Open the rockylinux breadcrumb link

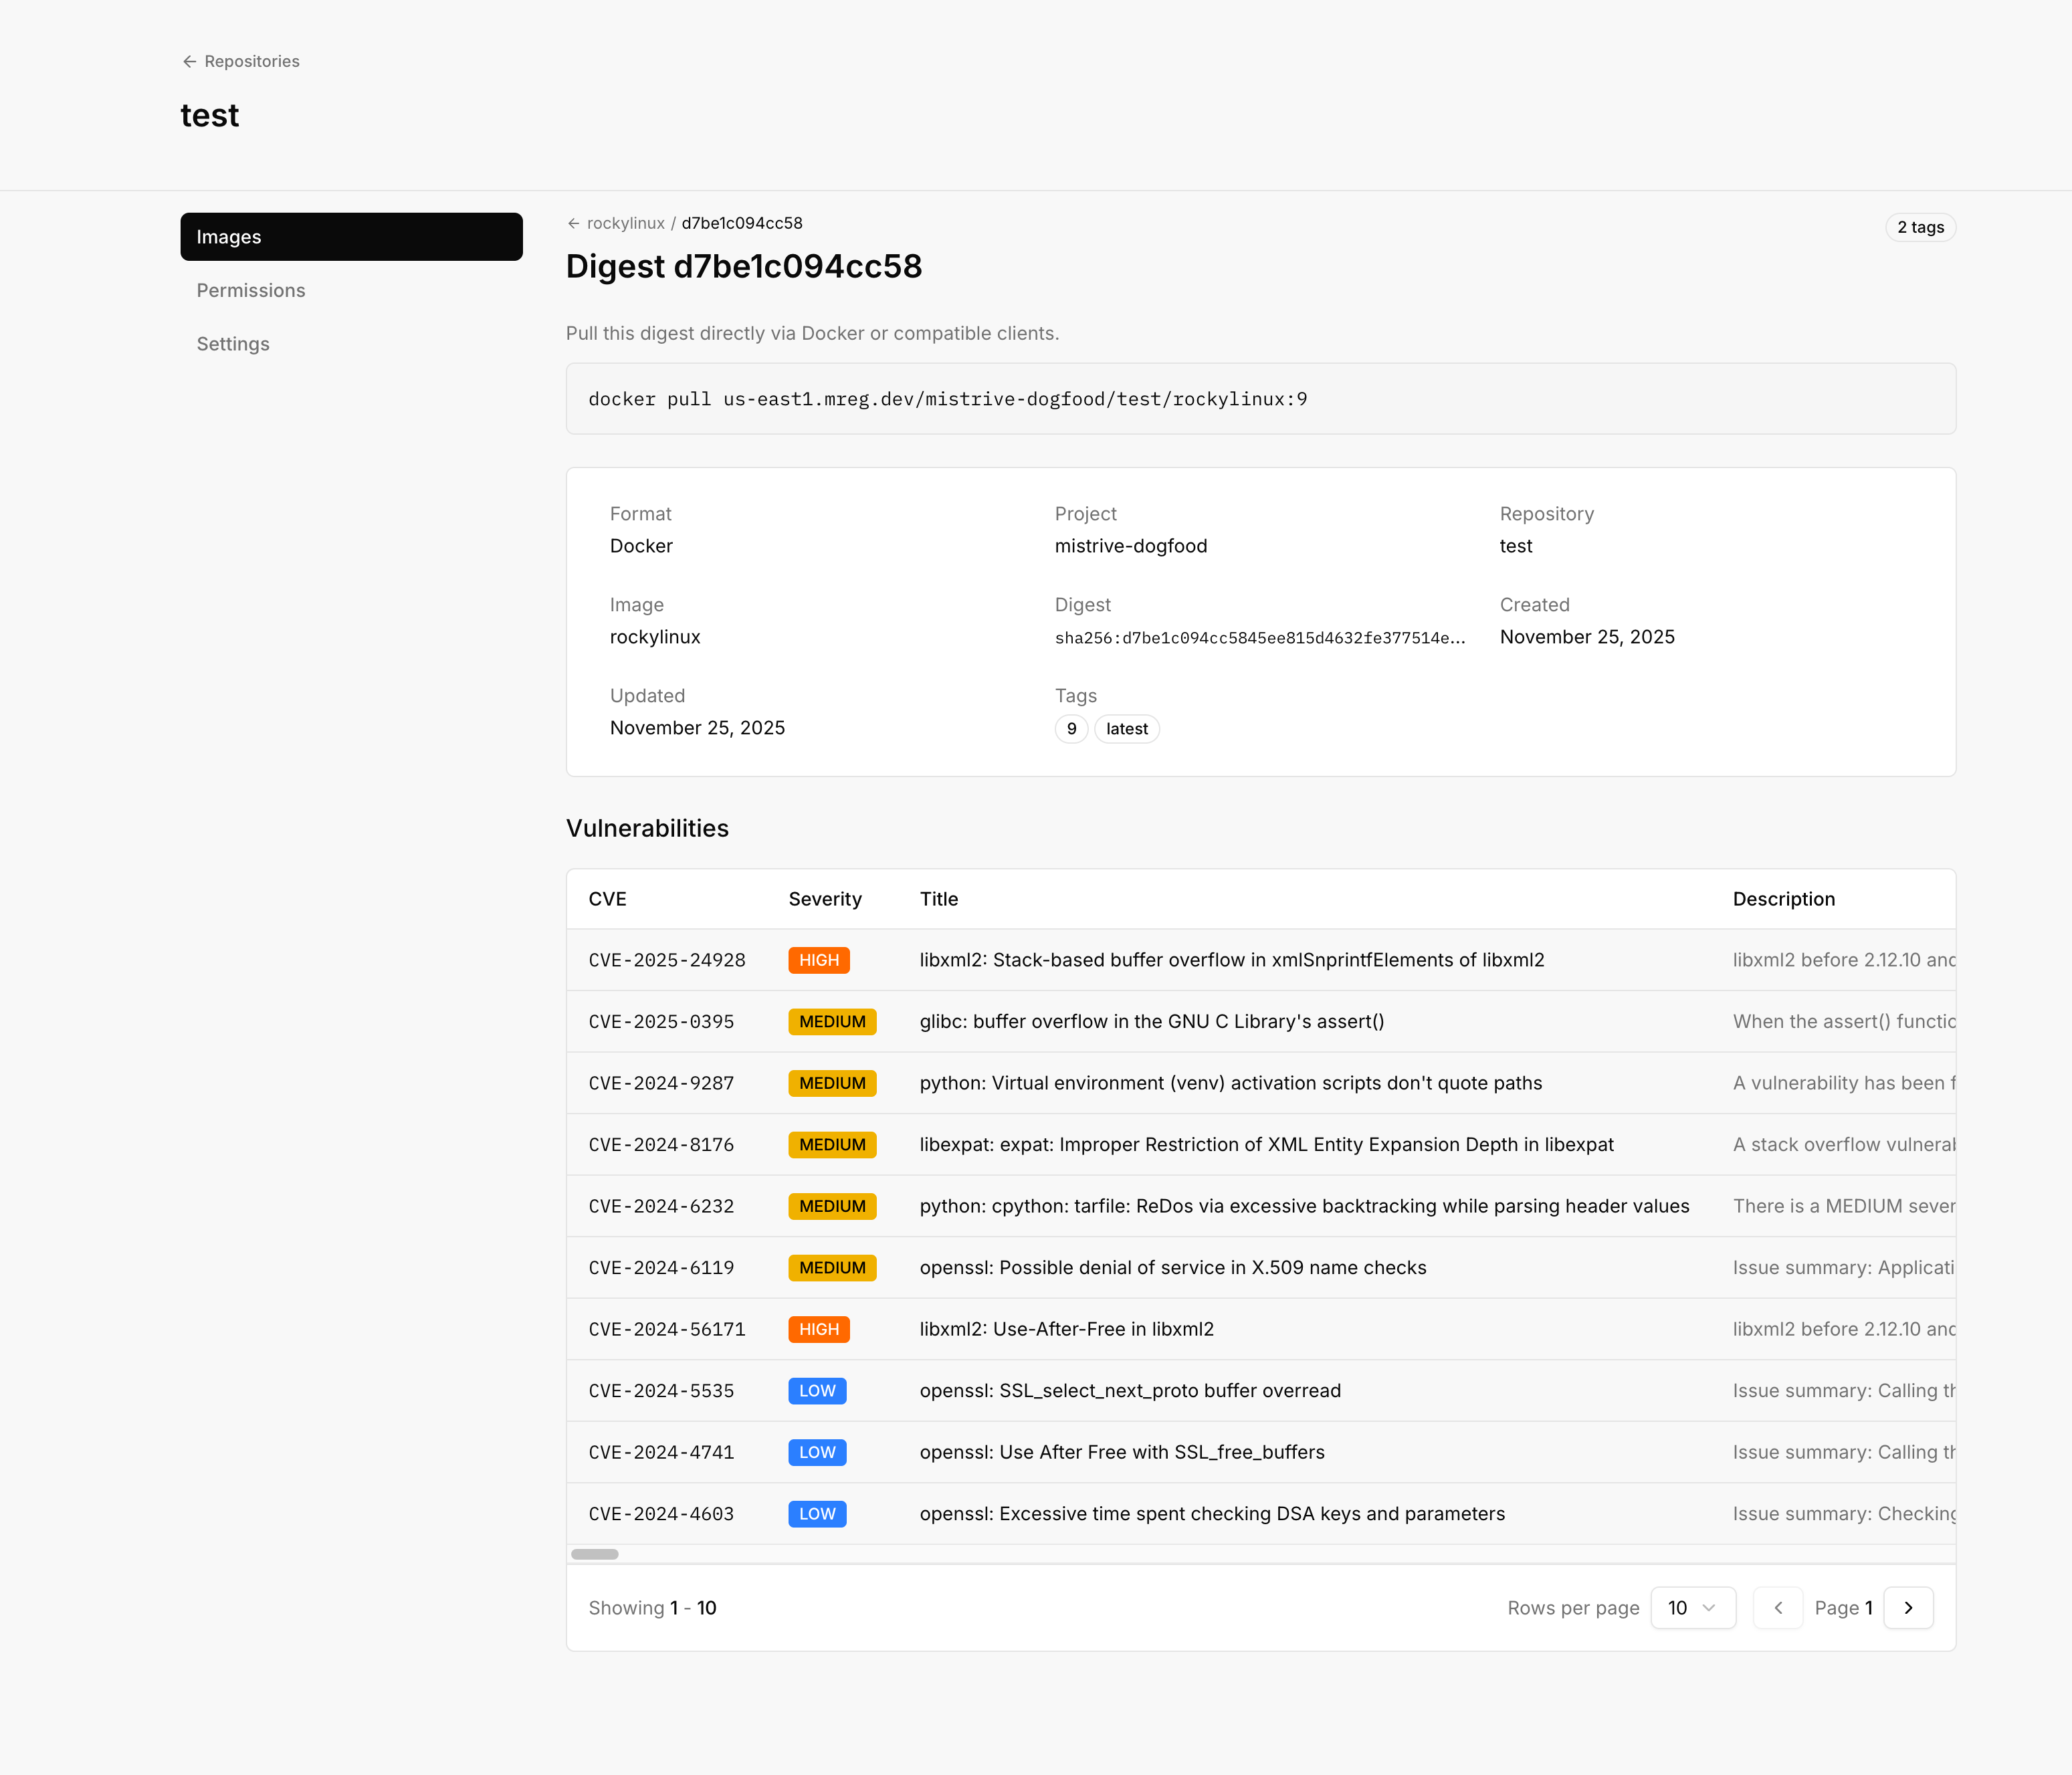tap(625, 224)
